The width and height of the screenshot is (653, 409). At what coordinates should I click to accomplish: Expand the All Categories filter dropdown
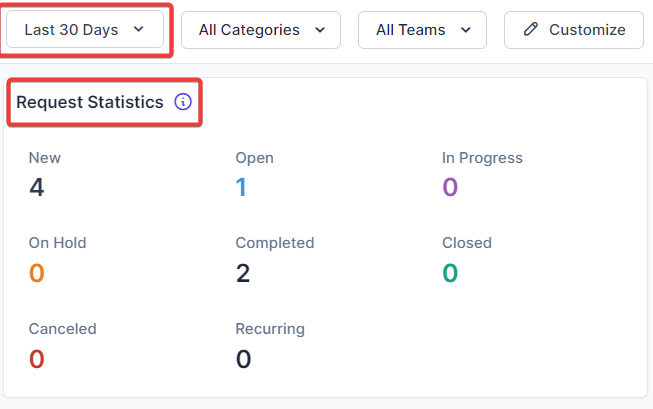pos(261,30)
